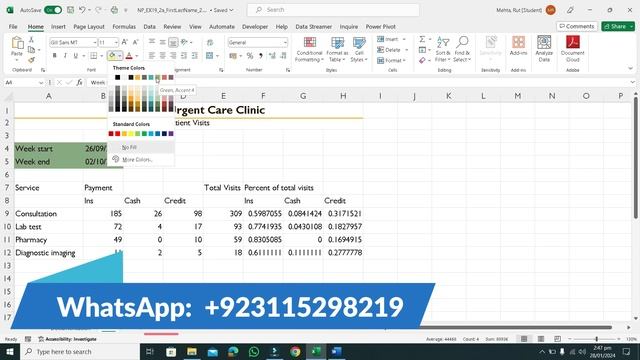640x360 pixels.
Task: Collapse the ribbon with the chevron
Action: (631, 69)
